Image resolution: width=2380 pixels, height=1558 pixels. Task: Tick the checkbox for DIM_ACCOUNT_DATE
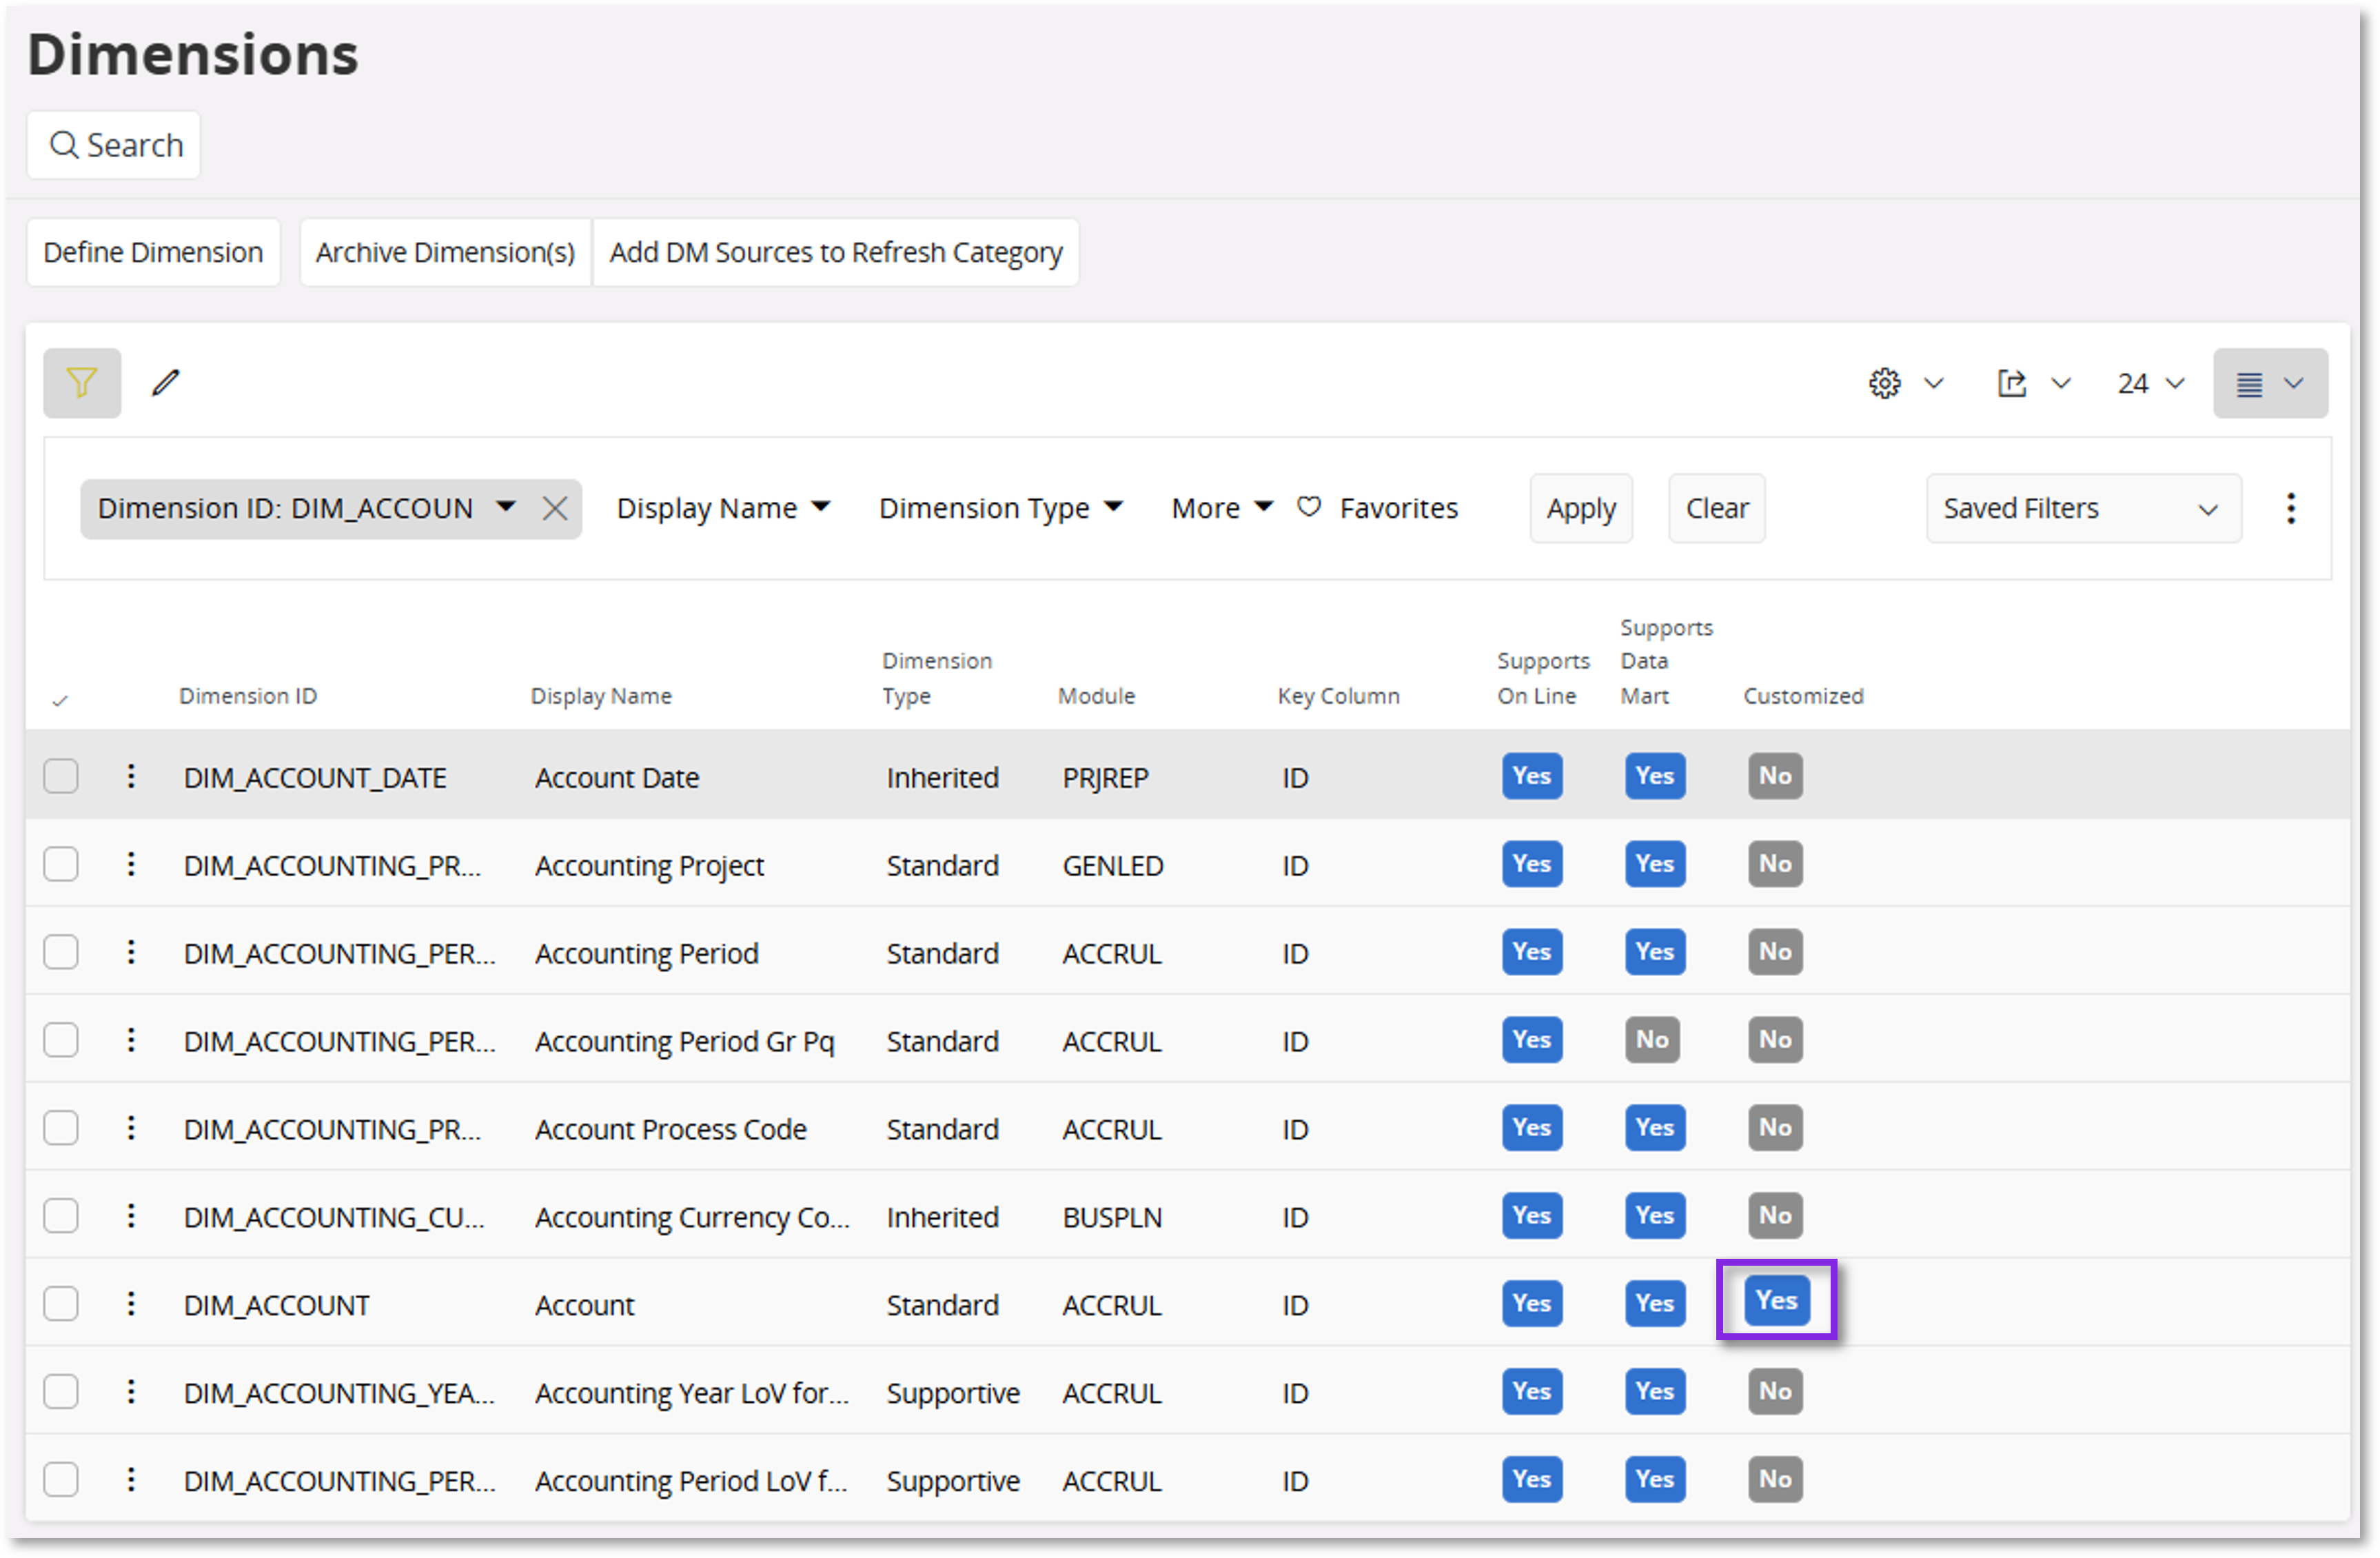pyautogui.click(x=61, y=777)
